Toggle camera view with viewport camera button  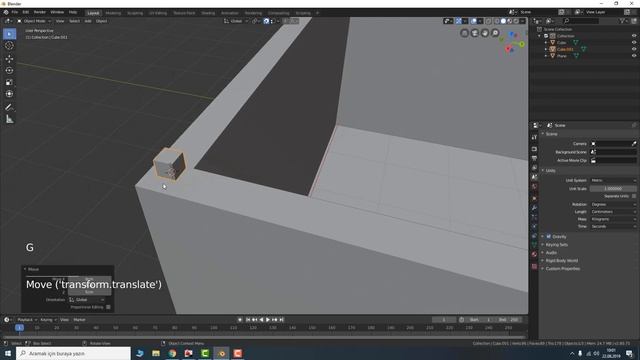475,33
